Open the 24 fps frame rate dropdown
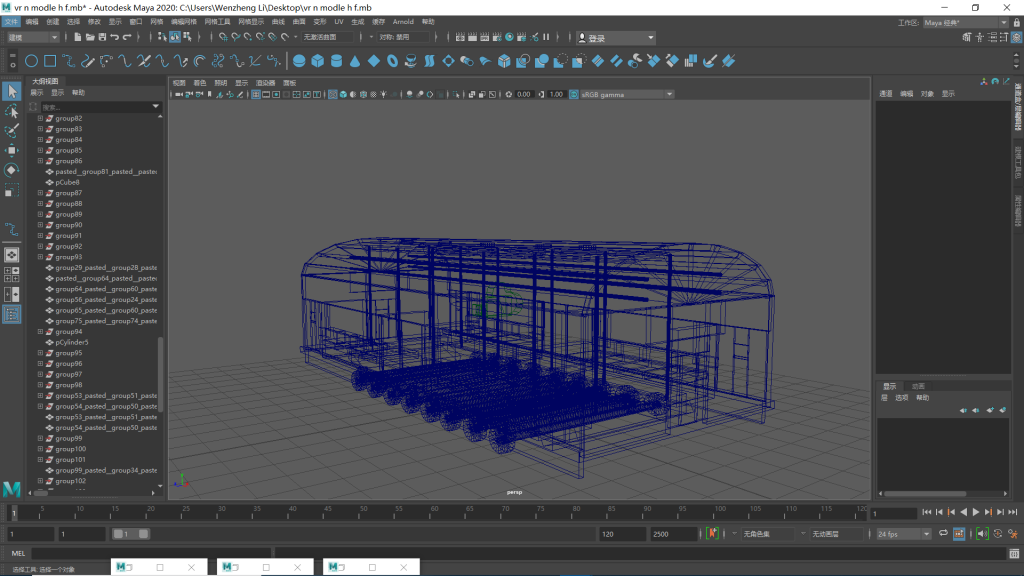The width and height of the screenshot is (1024, 576). point(903,534)
